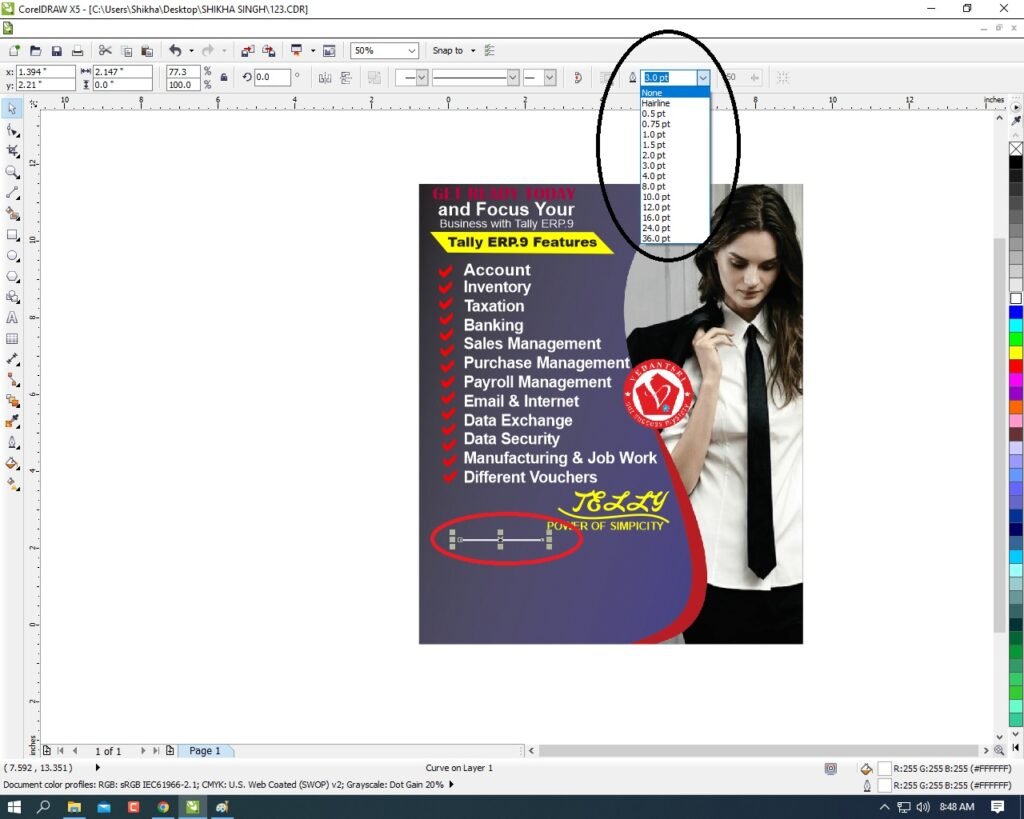Click the Export icon

268,50
